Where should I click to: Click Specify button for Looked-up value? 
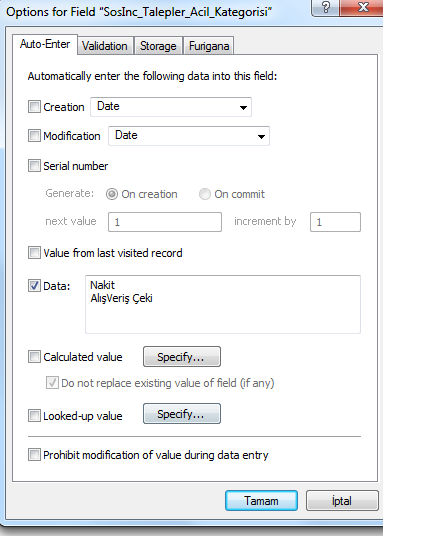click(182, 414)
